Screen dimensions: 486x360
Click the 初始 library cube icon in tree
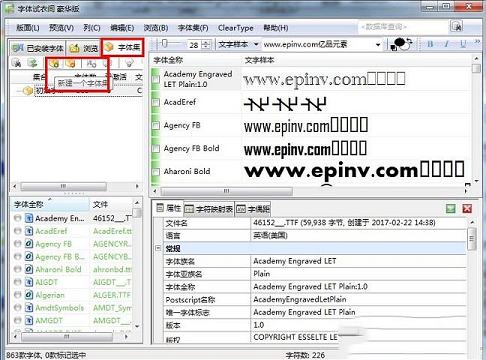(x=28, y=90)
